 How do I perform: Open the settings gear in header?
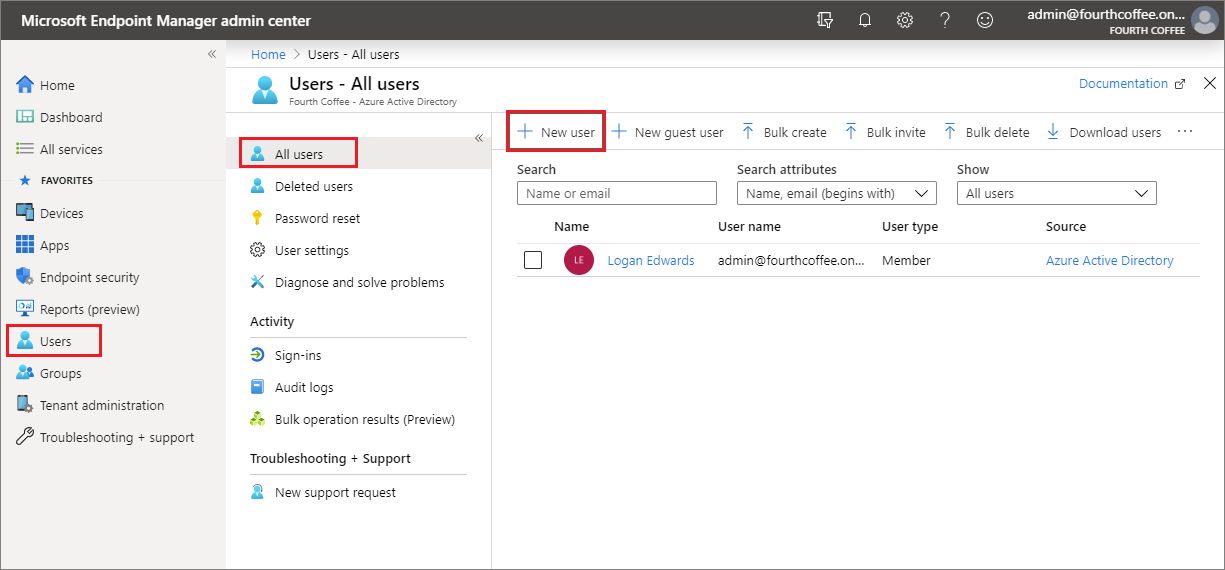pos(905,20)
